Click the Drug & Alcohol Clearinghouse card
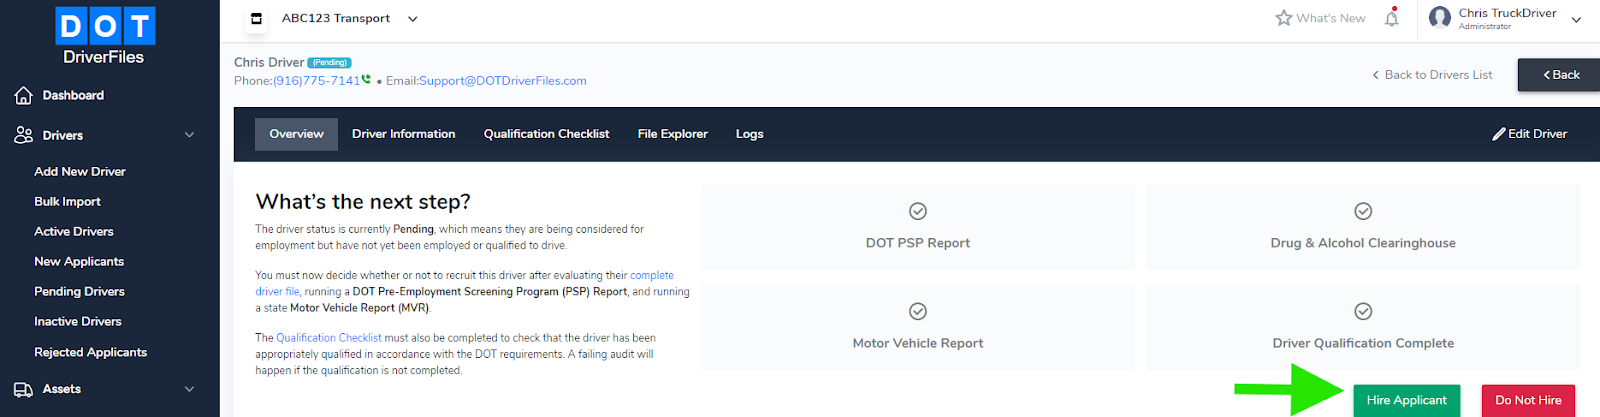This screenshot has width=1600, height=417. click(1363, 226)
